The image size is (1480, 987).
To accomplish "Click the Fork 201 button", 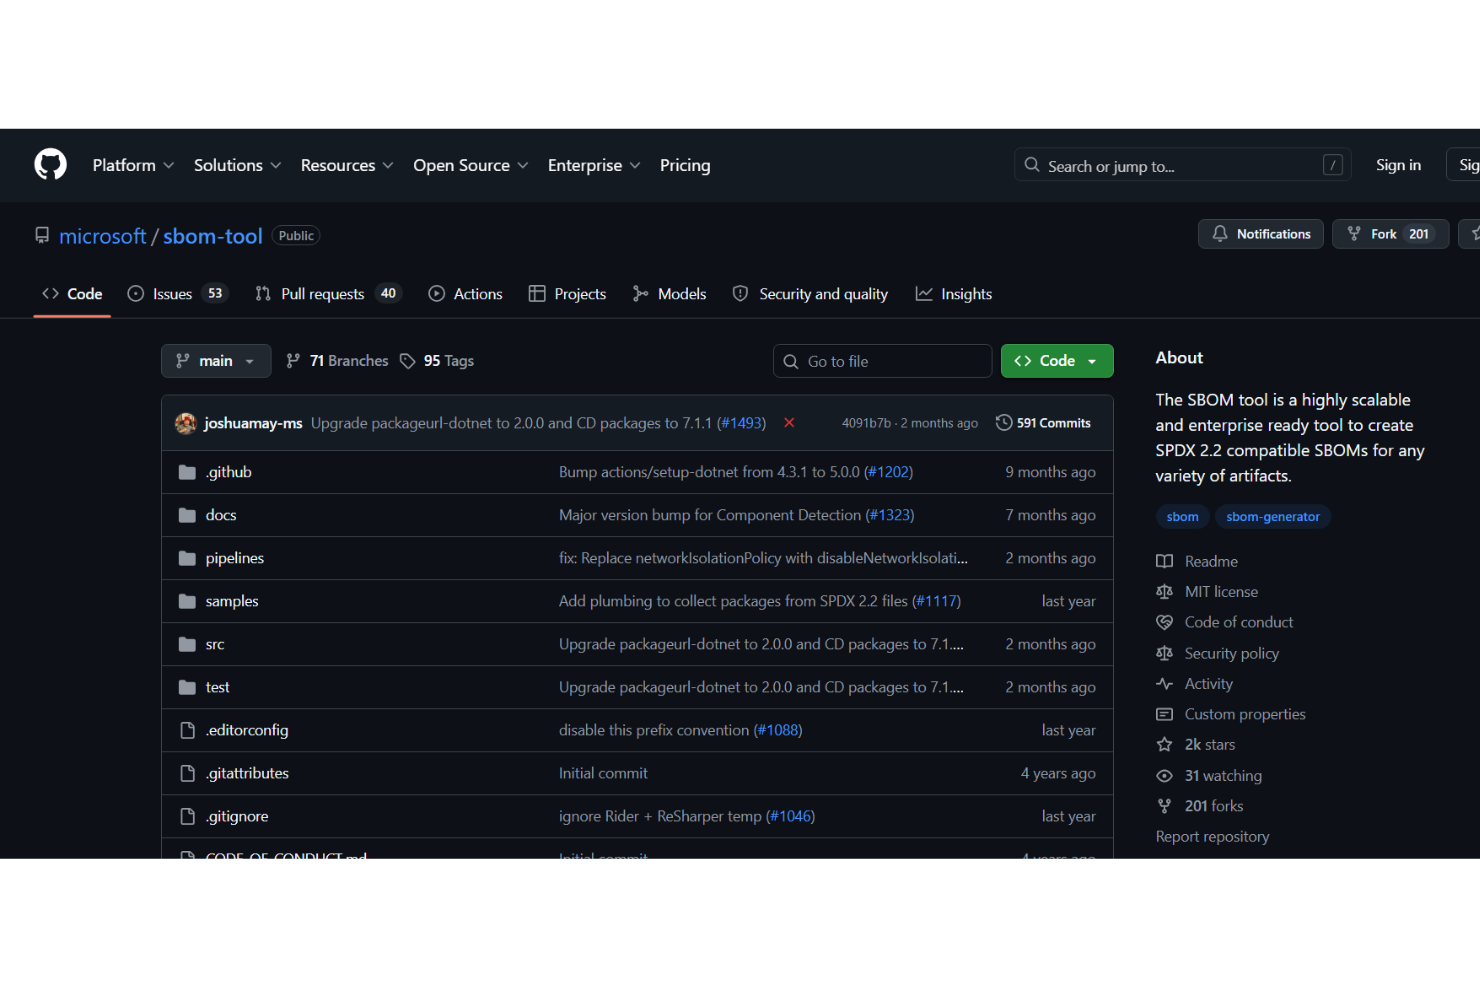I will point(1390,234).
